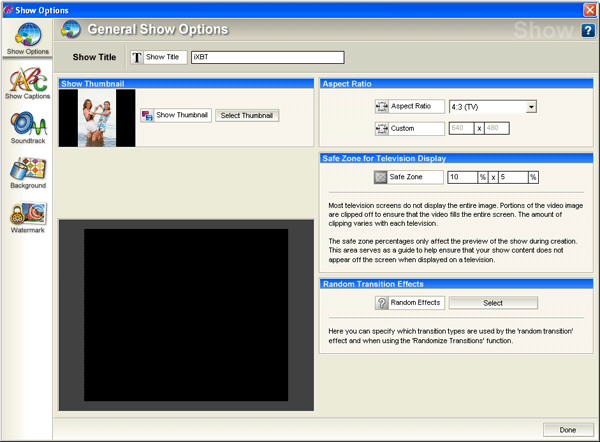Click the custom height field showing 480
The height and width of the screenshot is (442, 600).
coord(496,128)
